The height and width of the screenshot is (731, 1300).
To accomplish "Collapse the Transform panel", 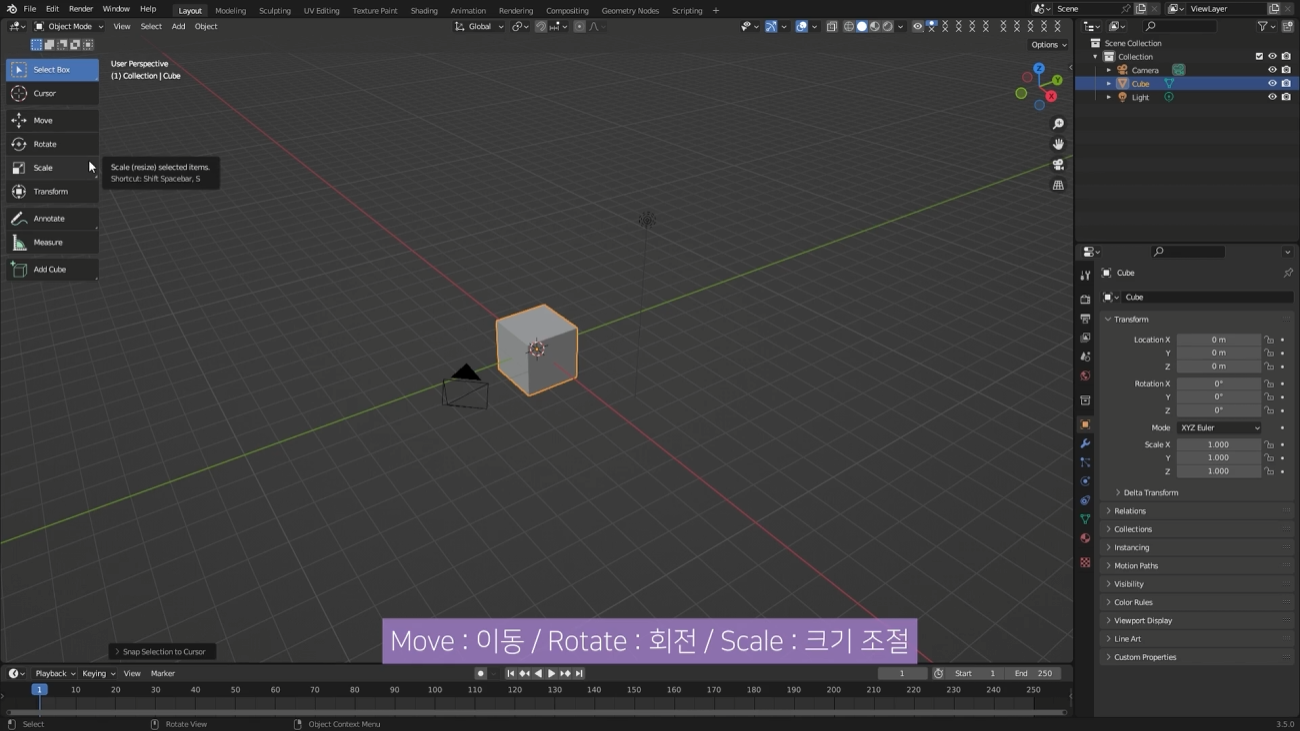I will pos(1197,319).
